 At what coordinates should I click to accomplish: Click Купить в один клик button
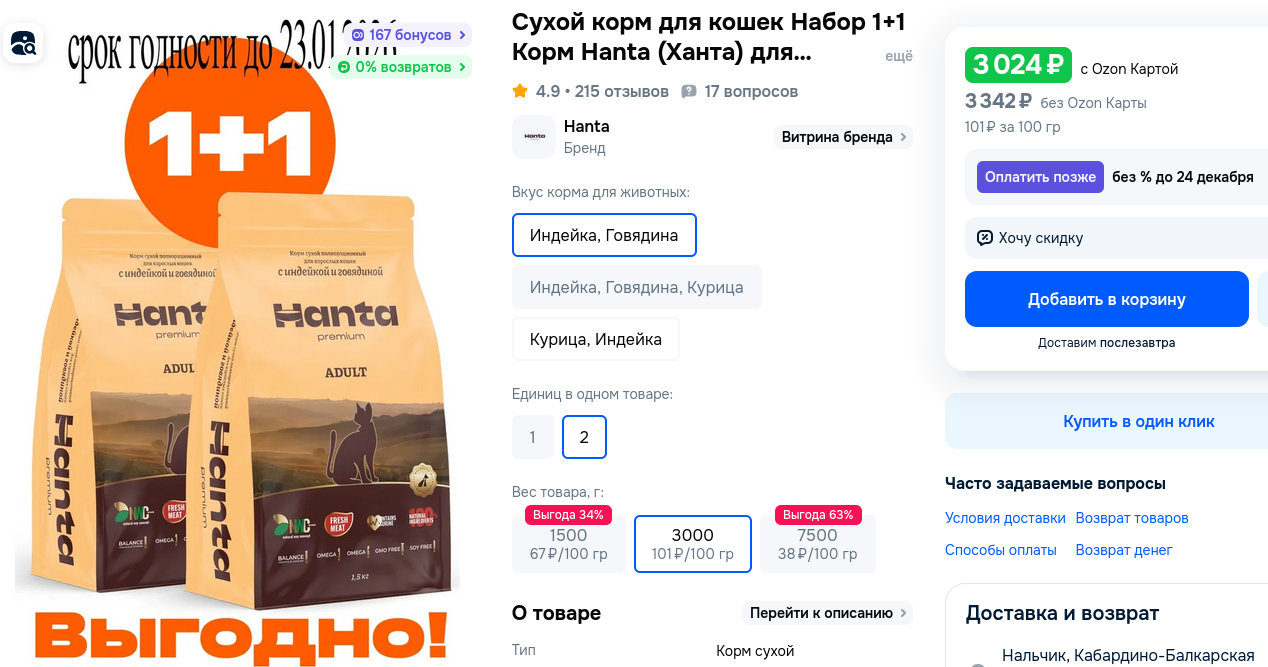(1106, 421)
